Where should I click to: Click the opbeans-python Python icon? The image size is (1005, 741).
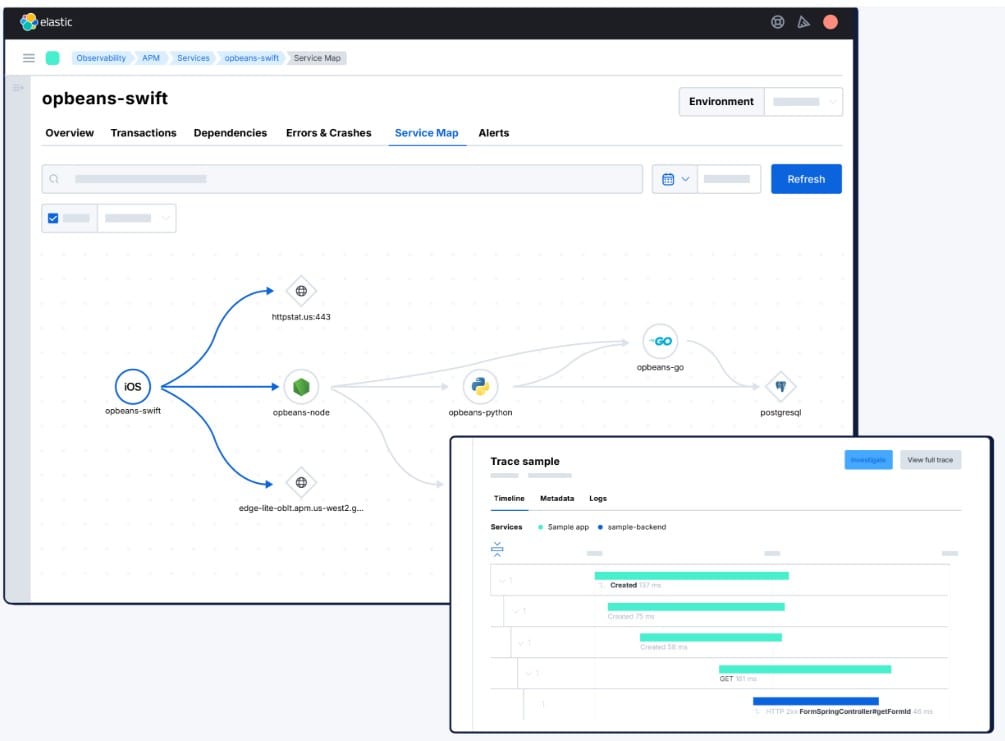tap(479, 387)
